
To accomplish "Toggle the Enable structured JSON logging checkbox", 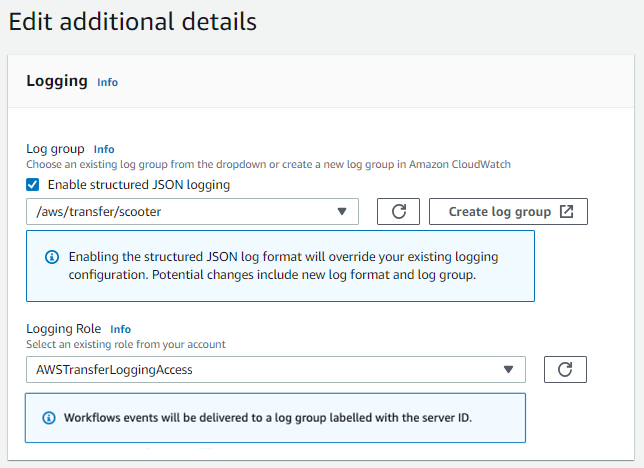I will pos(33,184).
